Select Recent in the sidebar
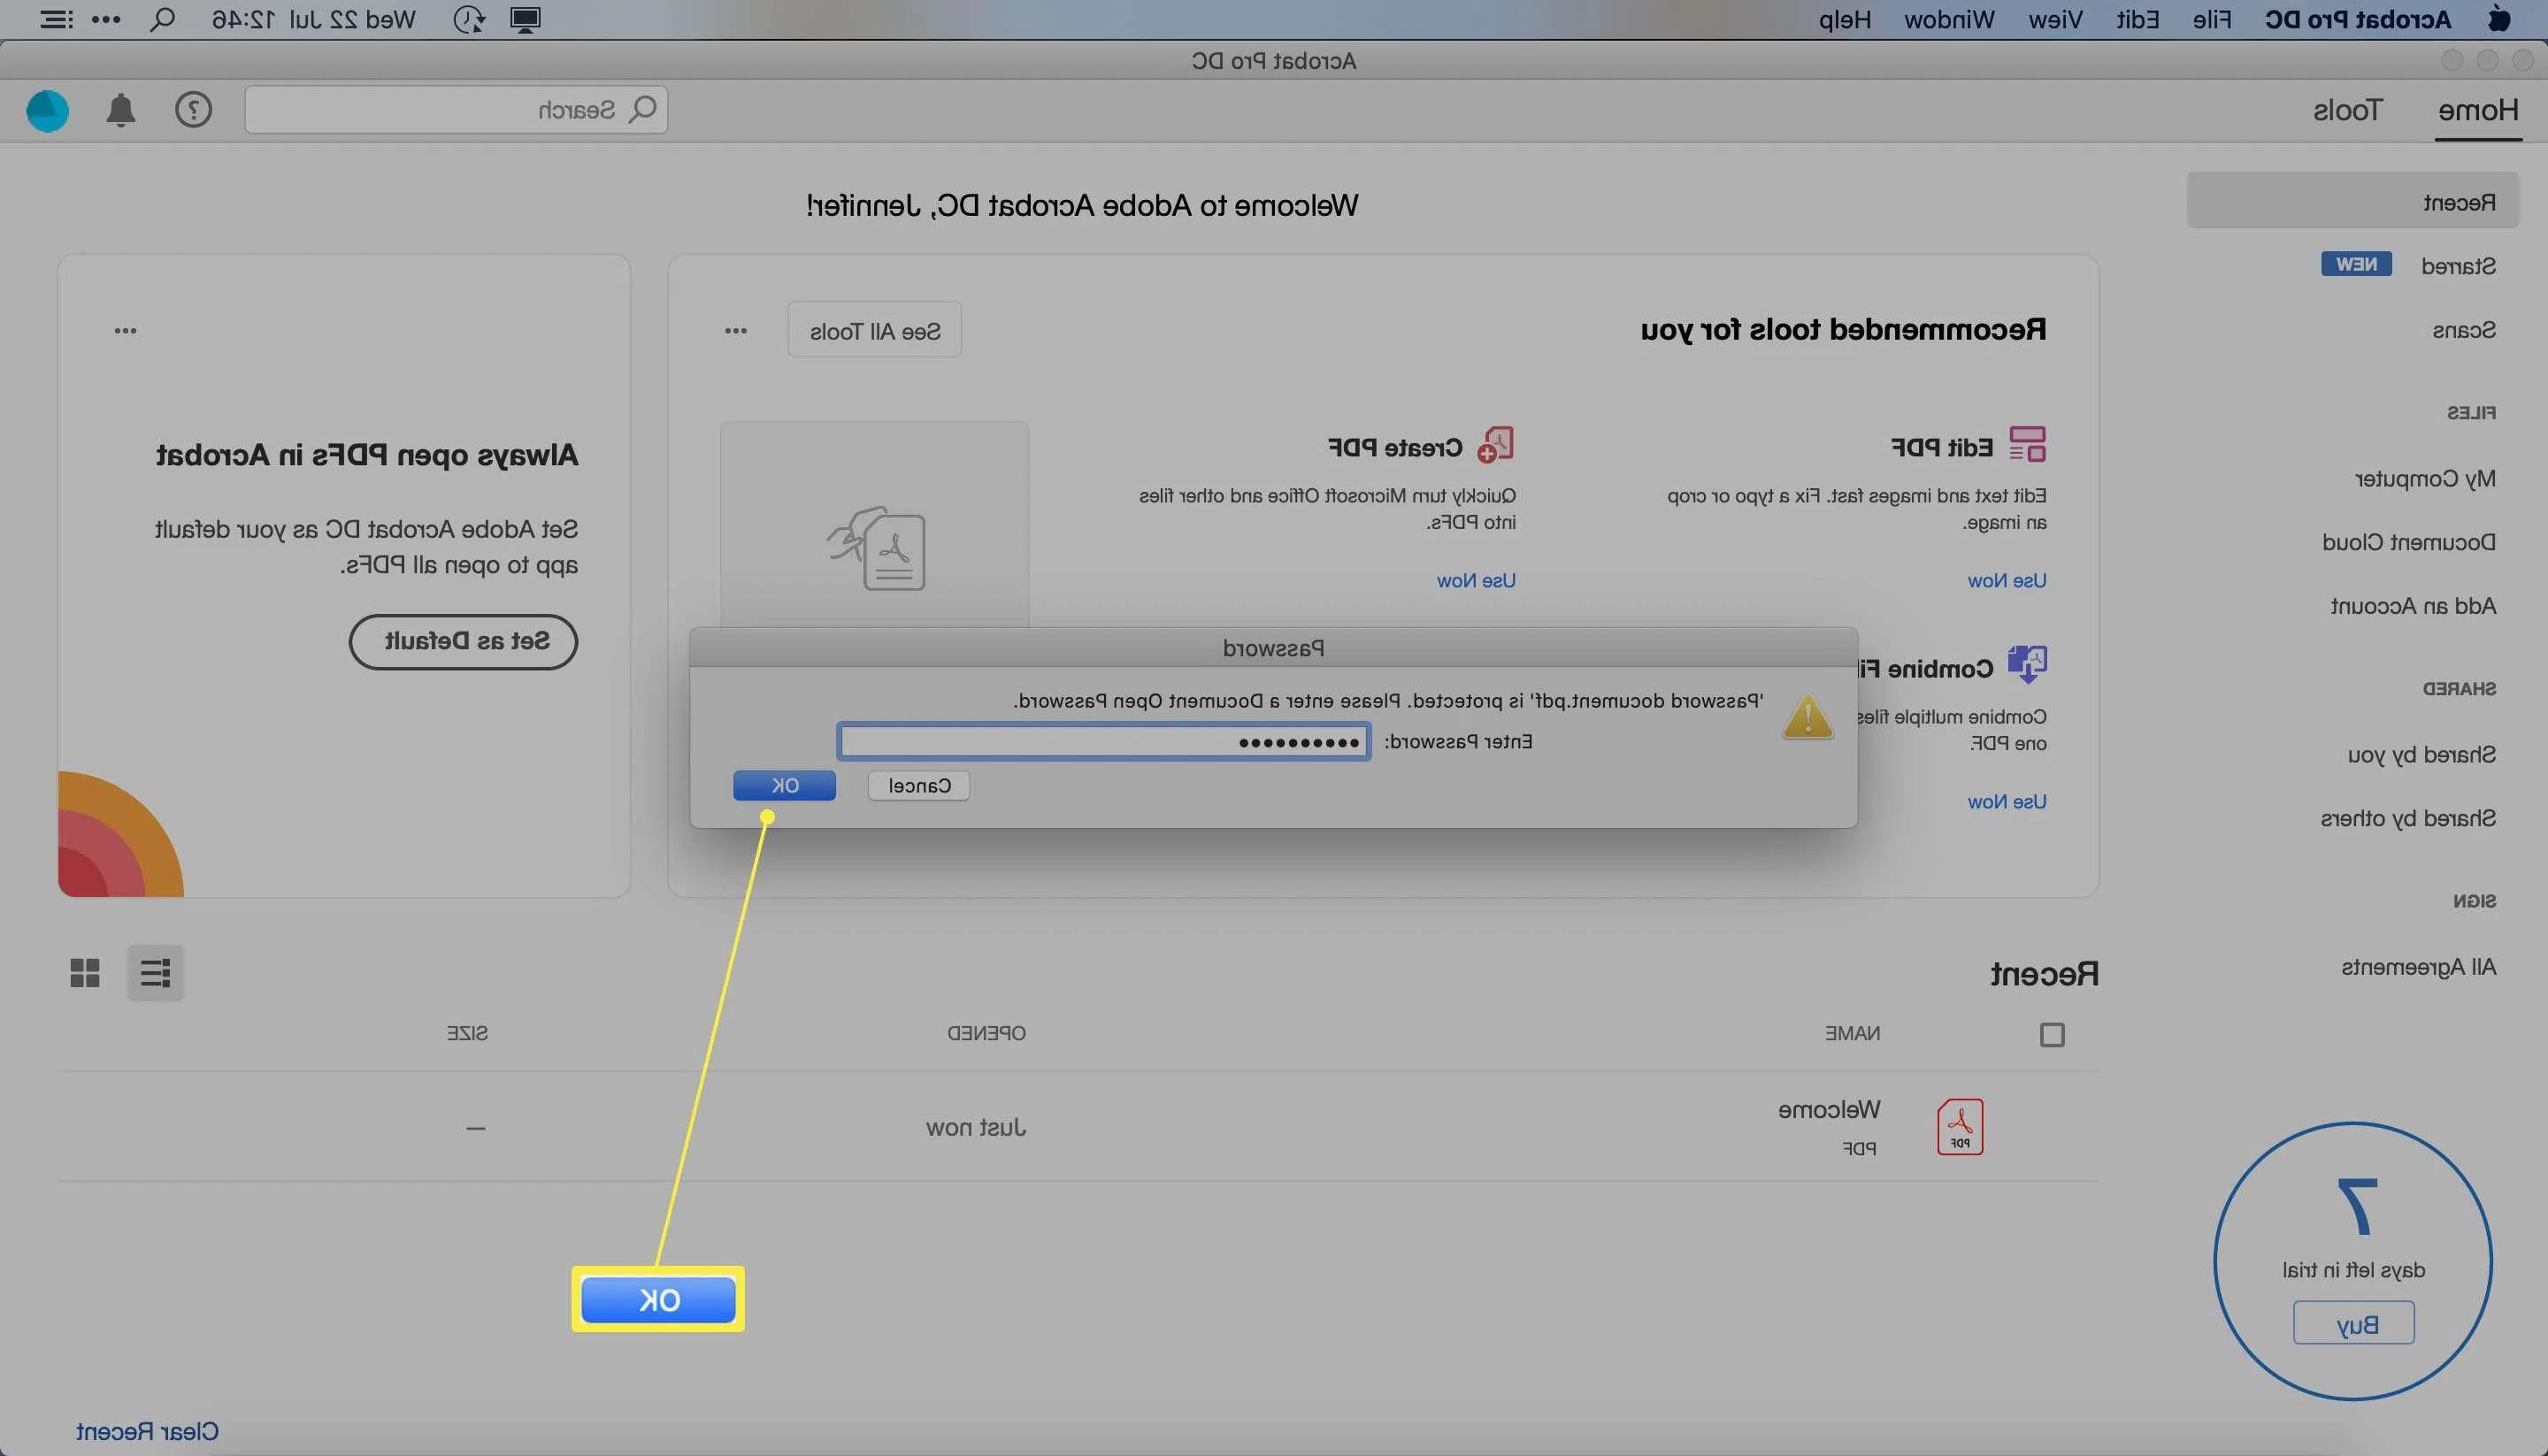This screenshot has width=2548, height=1456. tap(2352, 202)
